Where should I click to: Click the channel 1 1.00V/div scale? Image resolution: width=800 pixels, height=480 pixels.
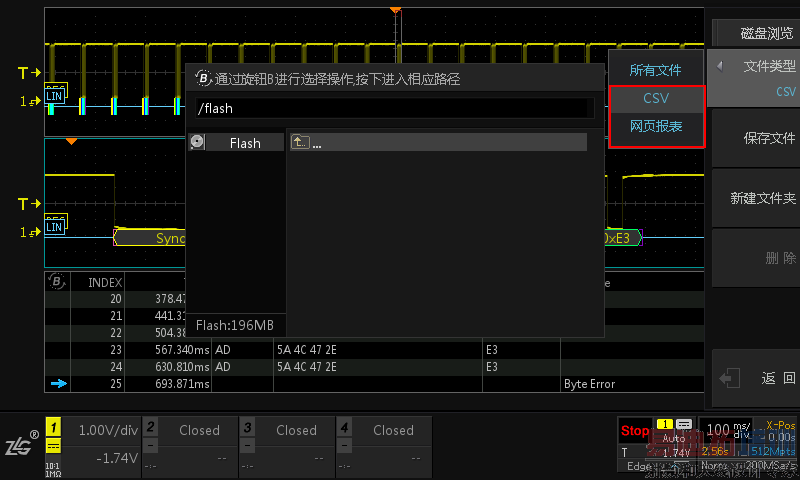[108, 431]
